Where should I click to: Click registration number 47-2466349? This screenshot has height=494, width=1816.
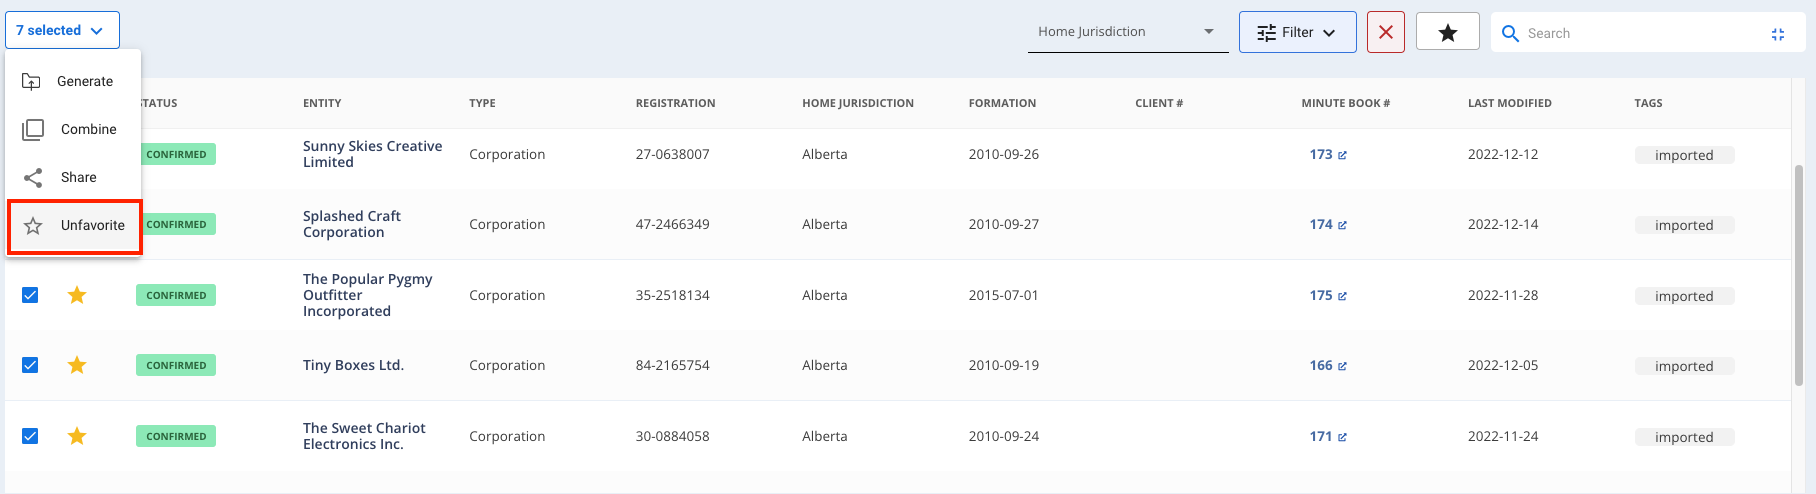672,224
